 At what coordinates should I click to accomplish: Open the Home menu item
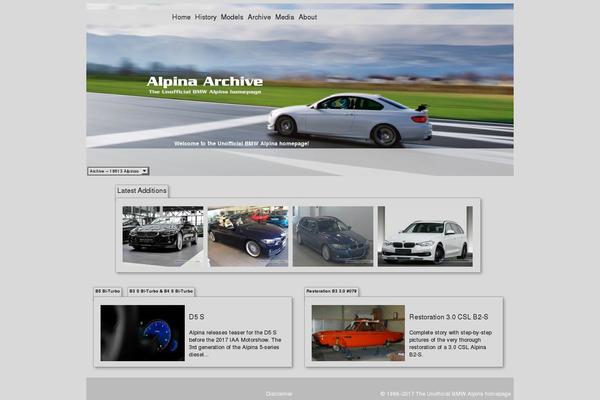181,17
